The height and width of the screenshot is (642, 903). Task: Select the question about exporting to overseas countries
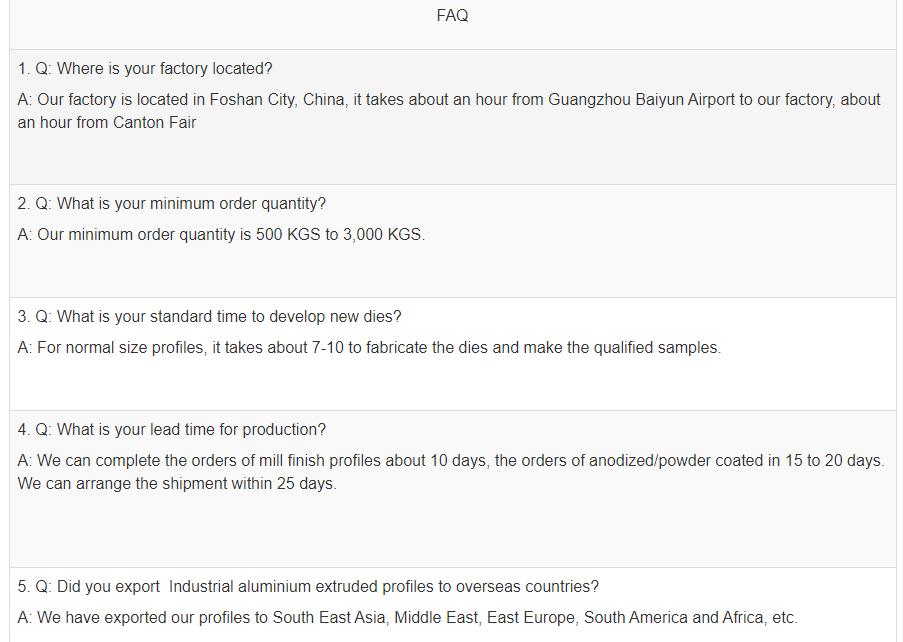tap(309, 587)
